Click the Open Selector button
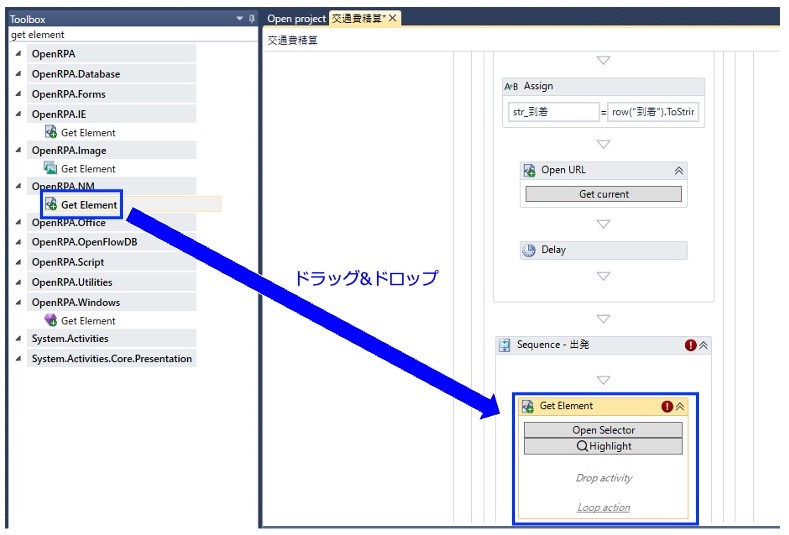This screenshot has height=535, width=789. pos(603,430)
